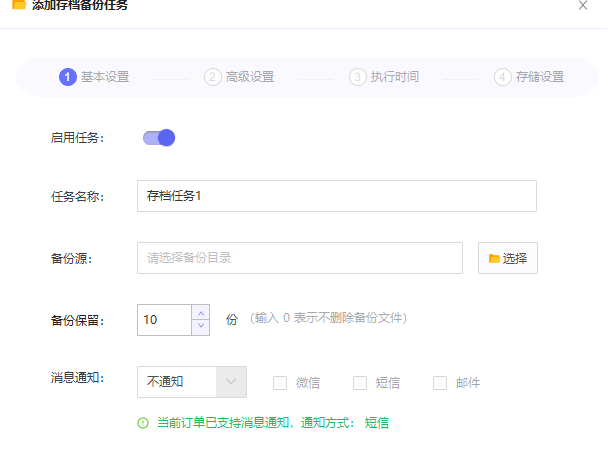Click the folder icon in the dialog title
610x456 pixels.
coord(19,4)
